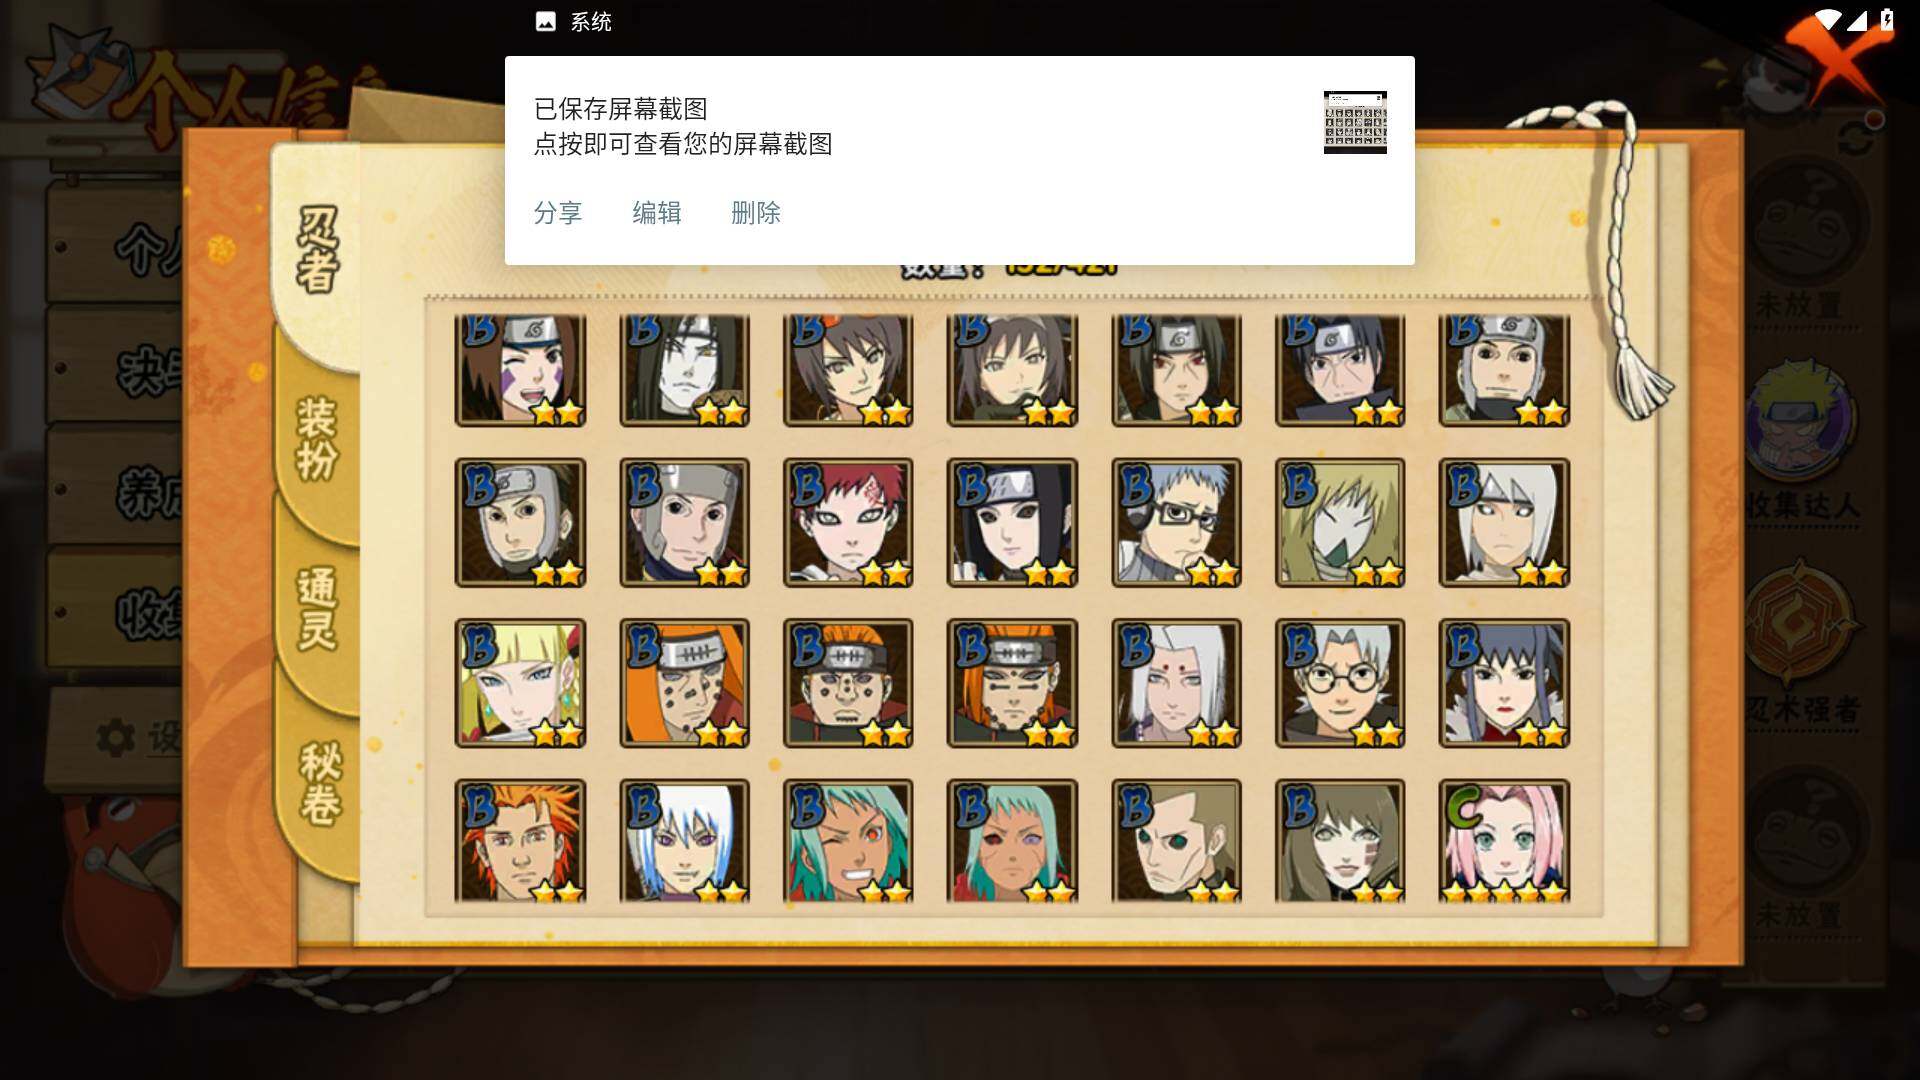Select the blue-haired woman ninja portrait
The height and width of the screenshot is (1080, 1920).
[x=1504, y=683]
